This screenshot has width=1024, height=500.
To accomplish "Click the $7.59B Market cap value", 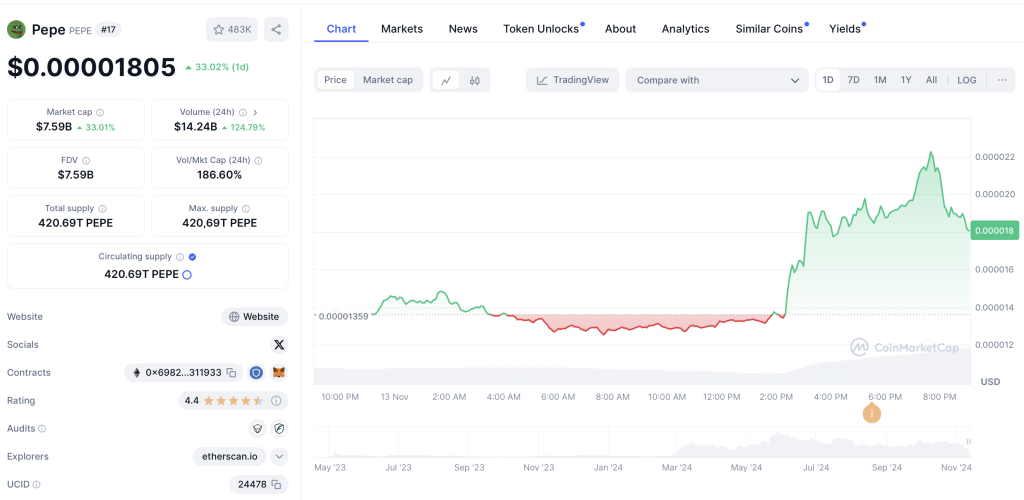I will pos(54,127).
